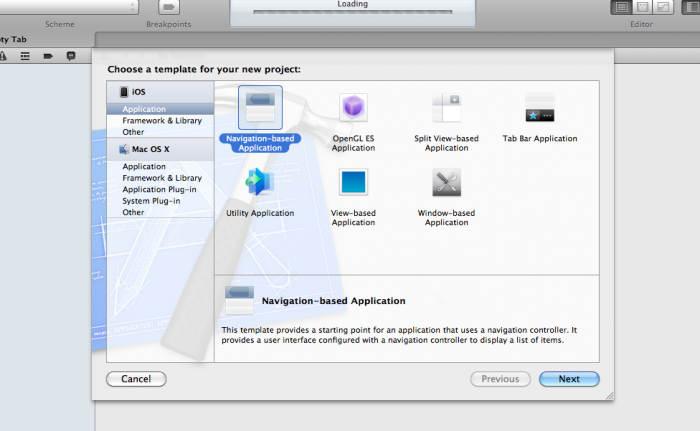The width and height of the screenshot is (700, 431).
Task: Click the Navigation-based Application icon in description pane
Action: (239, 301)
